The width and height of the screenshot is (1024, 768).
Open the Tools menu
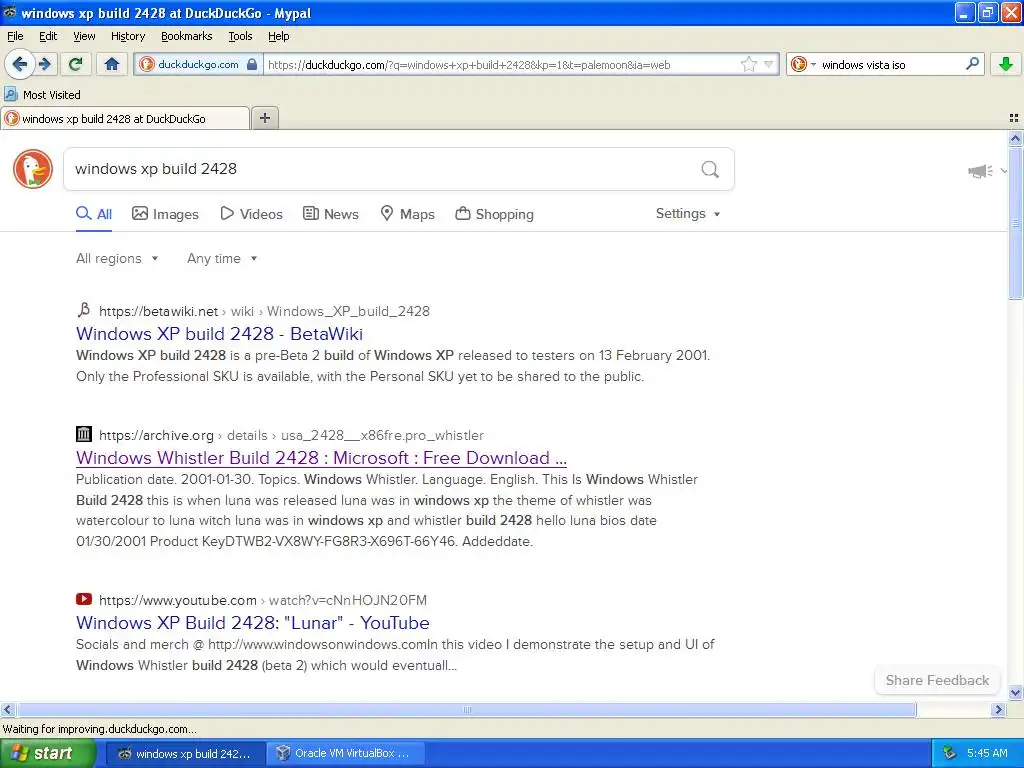click(x=240, y=36)
